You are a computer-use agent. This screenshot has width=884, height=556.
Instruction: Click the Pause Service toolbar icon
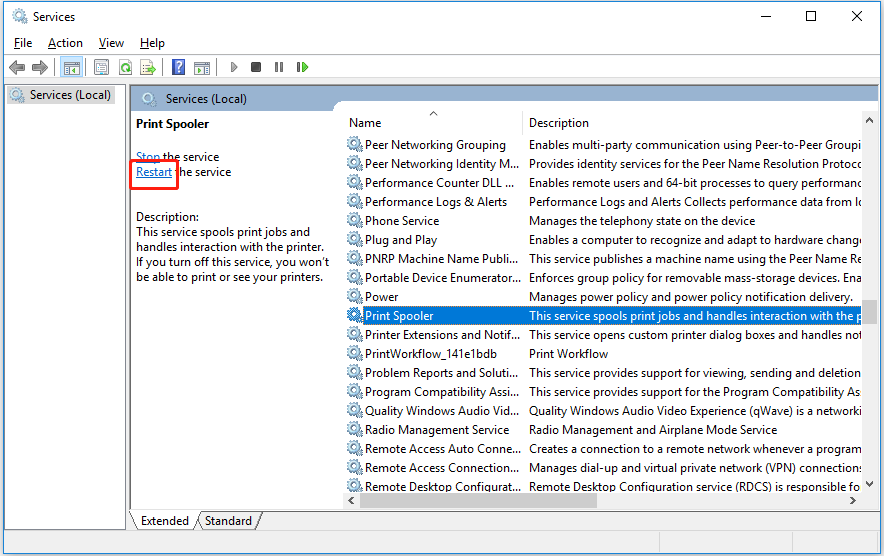[279, 67]
